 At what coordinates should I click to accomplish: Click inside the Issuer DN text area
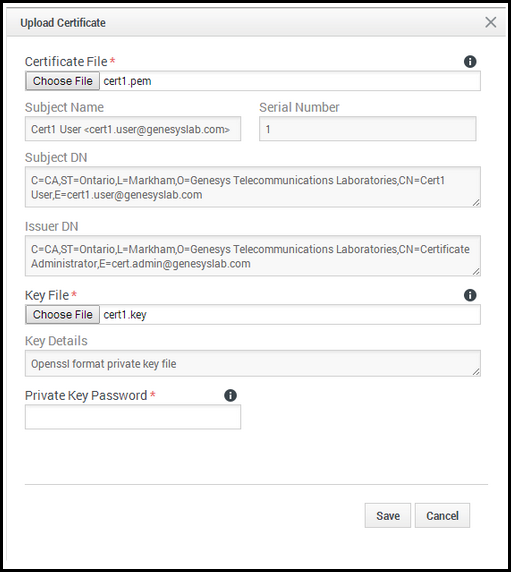click(x=253, y=256)
